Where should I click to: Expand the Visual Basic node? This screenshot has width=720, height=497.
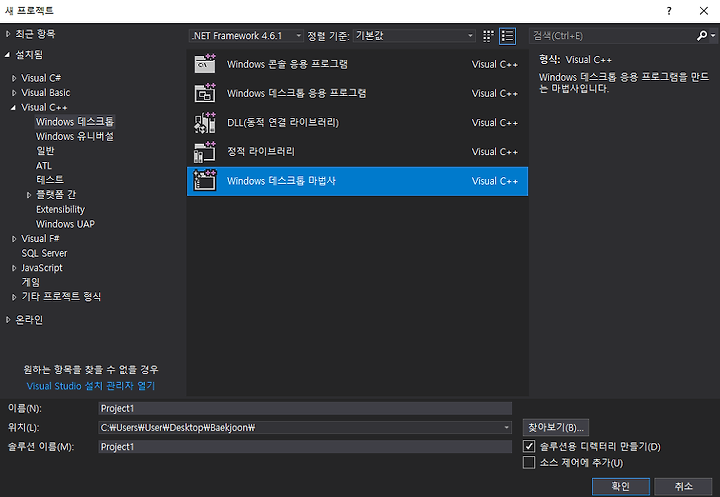(x=14, y=93)
